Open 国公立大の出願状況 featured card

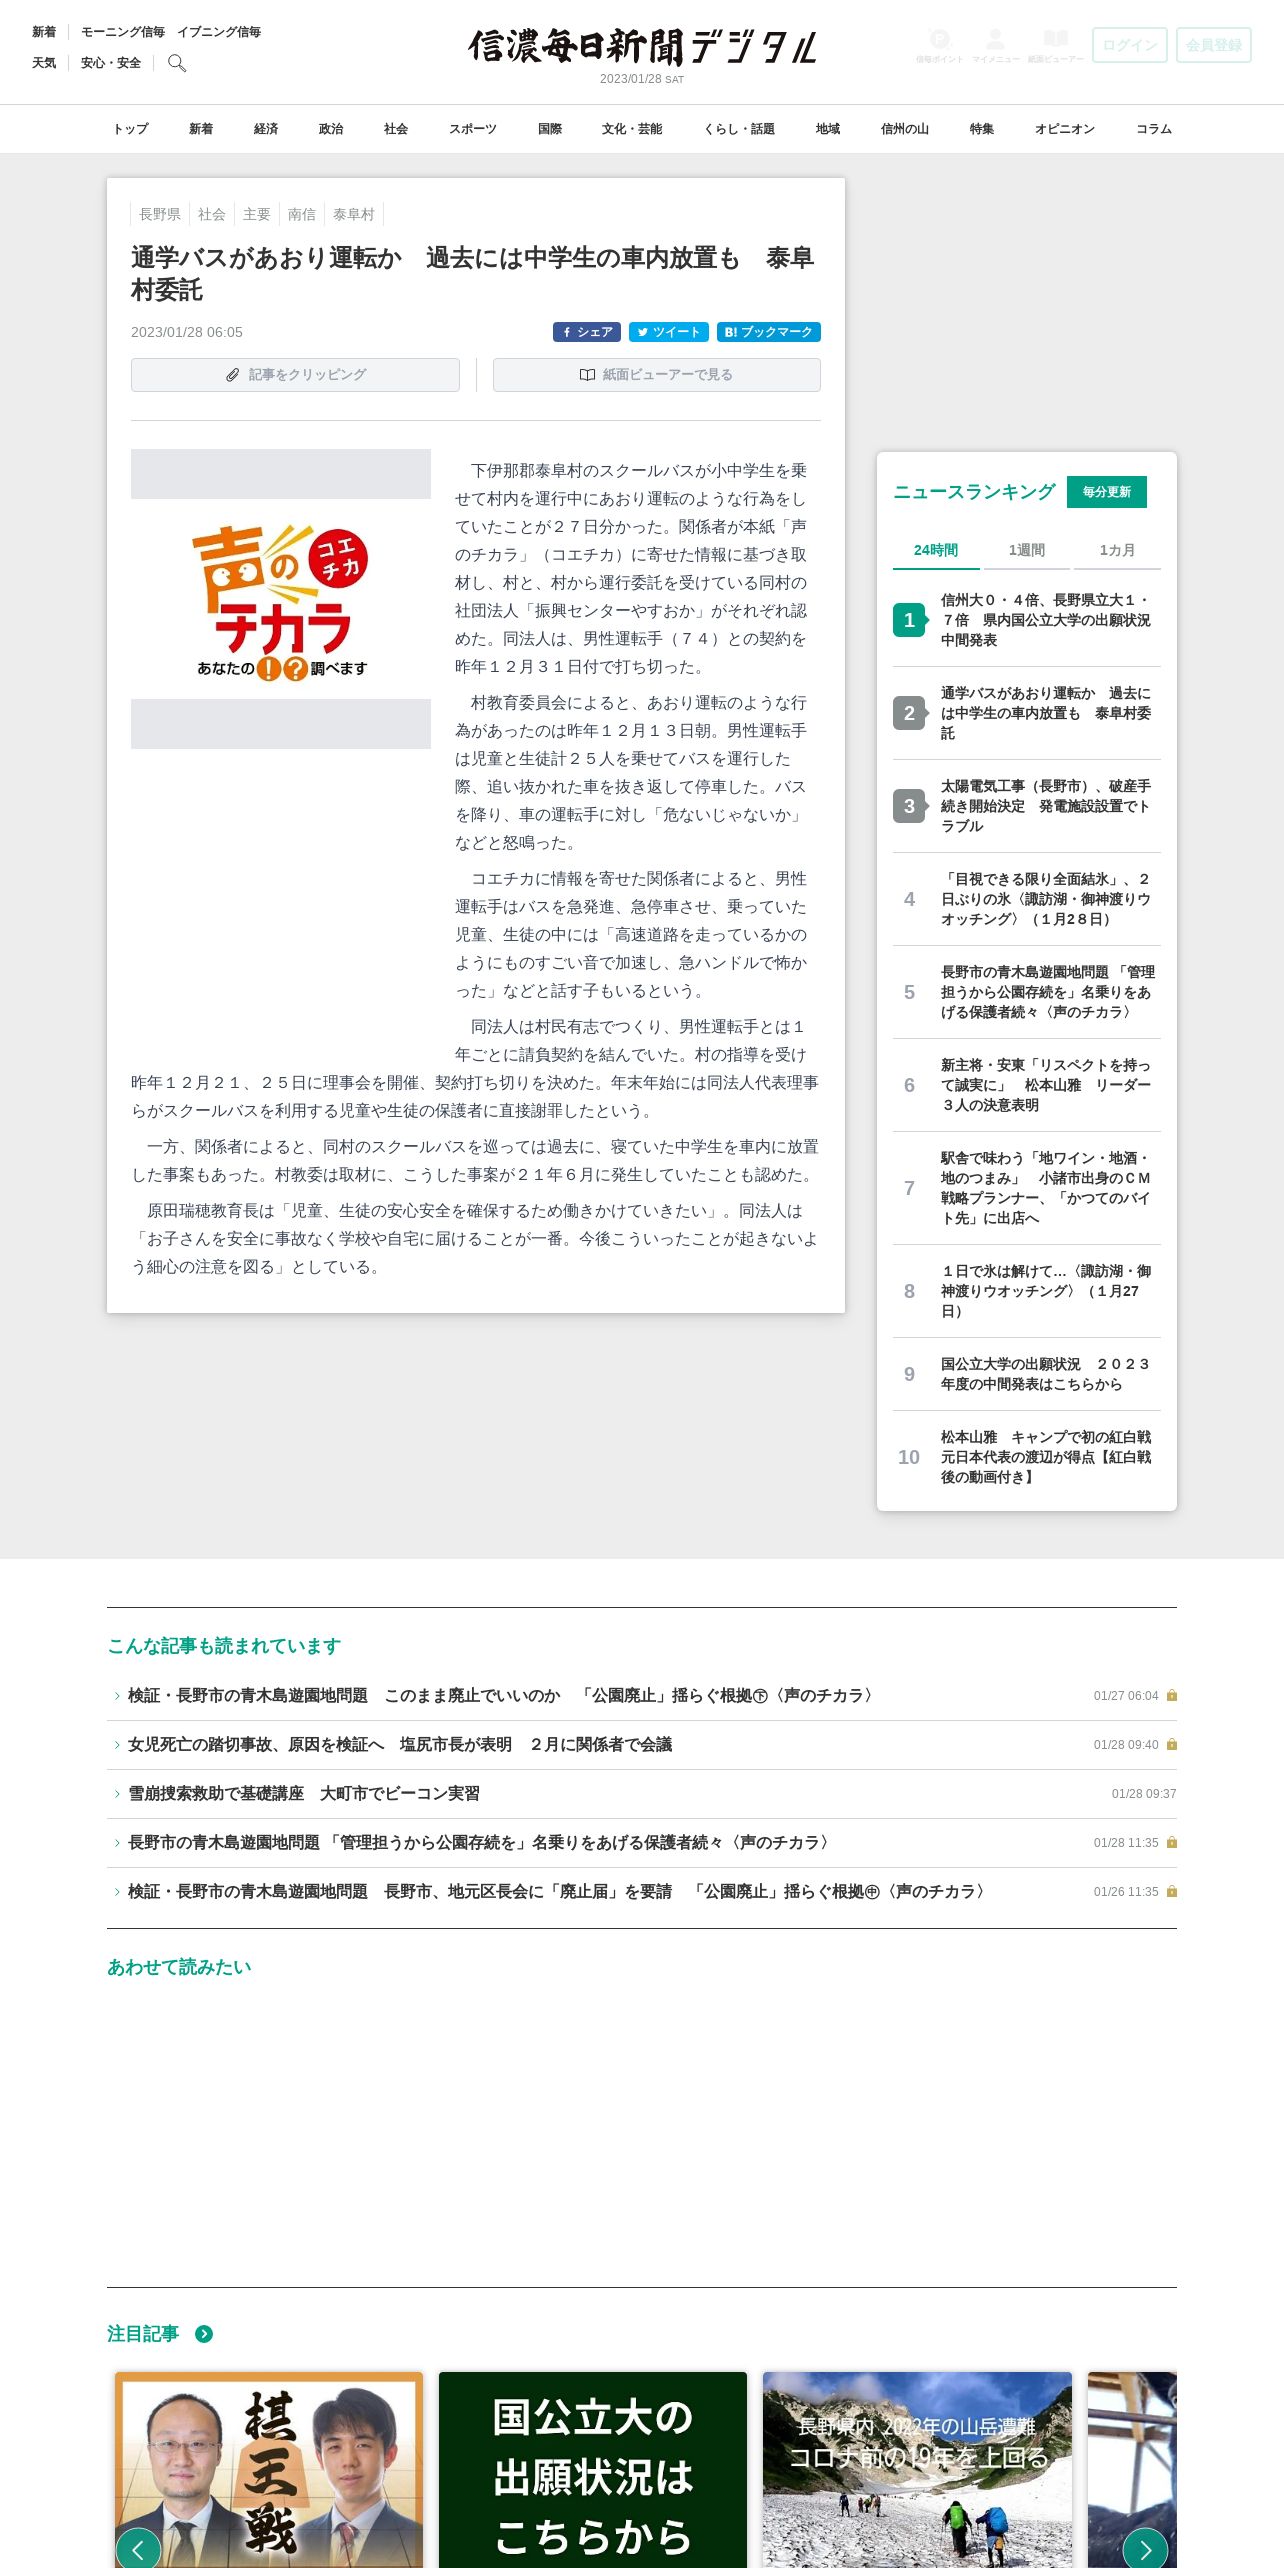pos(593,2469)
